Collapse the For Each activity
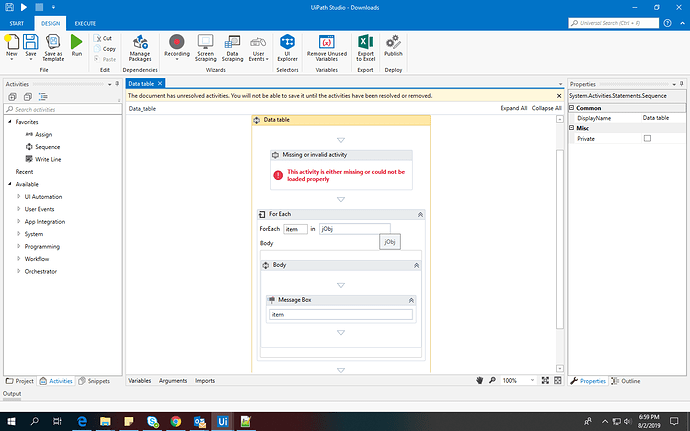Image resolution: width=690 pixels, height=431 pixels. pos(420,214)
